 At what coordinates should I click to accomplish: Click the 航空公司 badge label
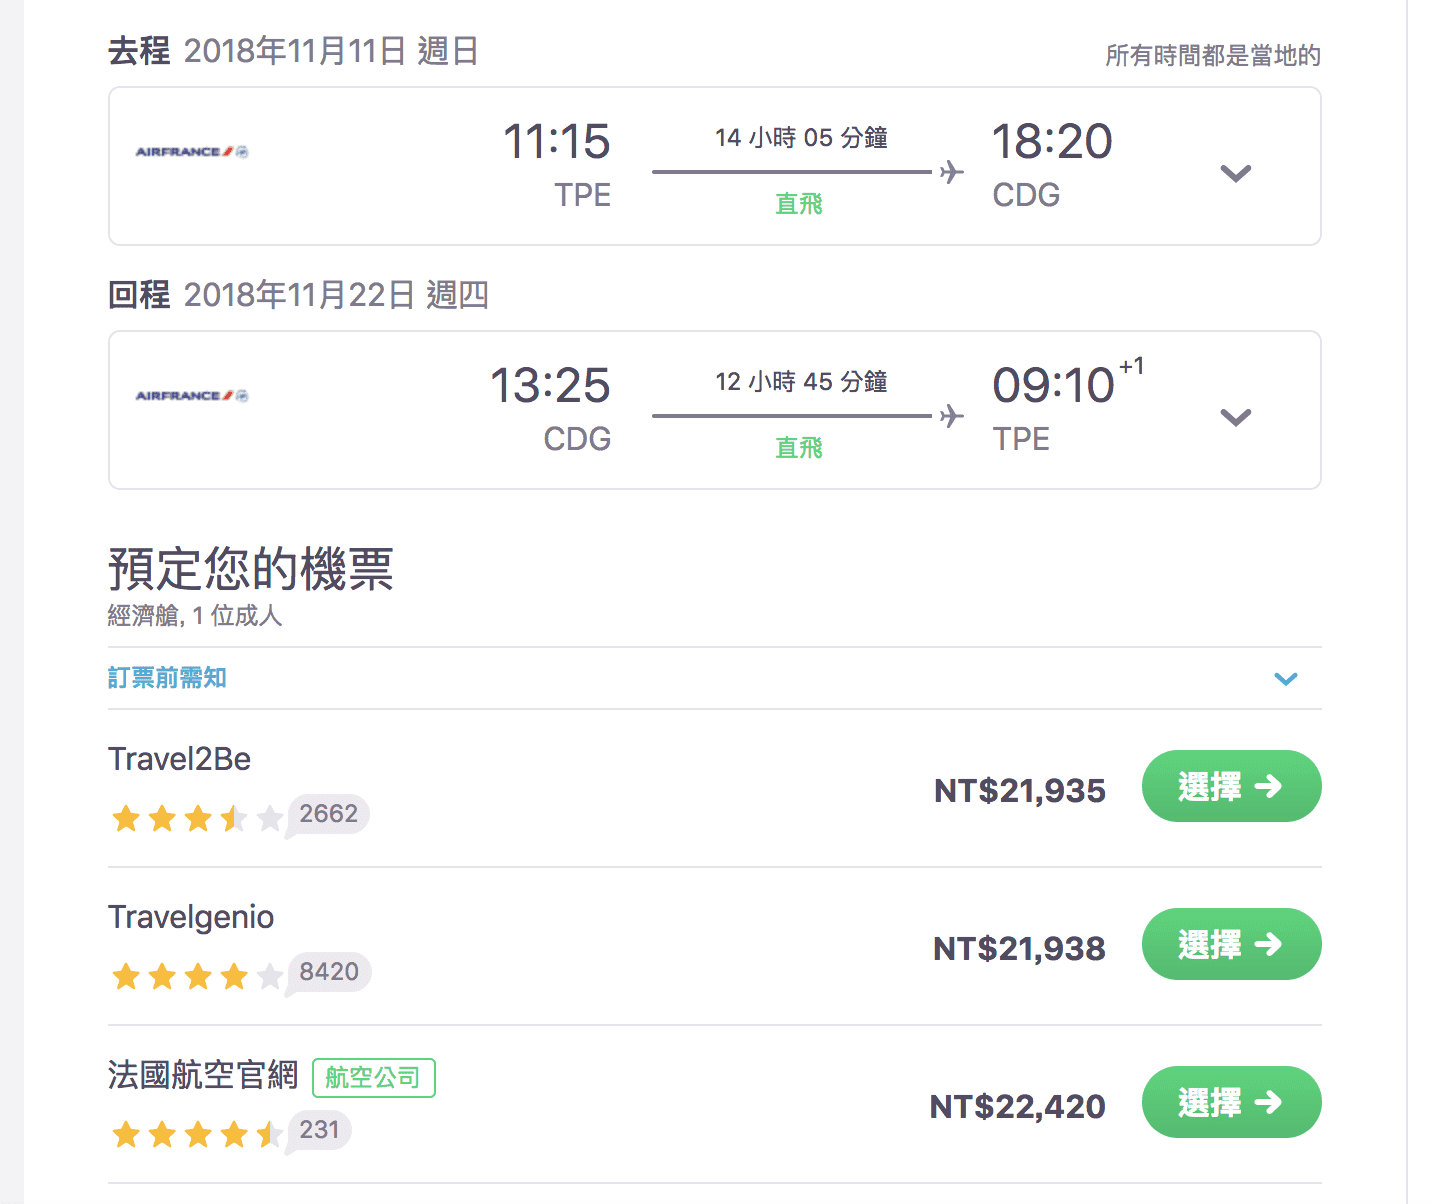click(374, 1078)
